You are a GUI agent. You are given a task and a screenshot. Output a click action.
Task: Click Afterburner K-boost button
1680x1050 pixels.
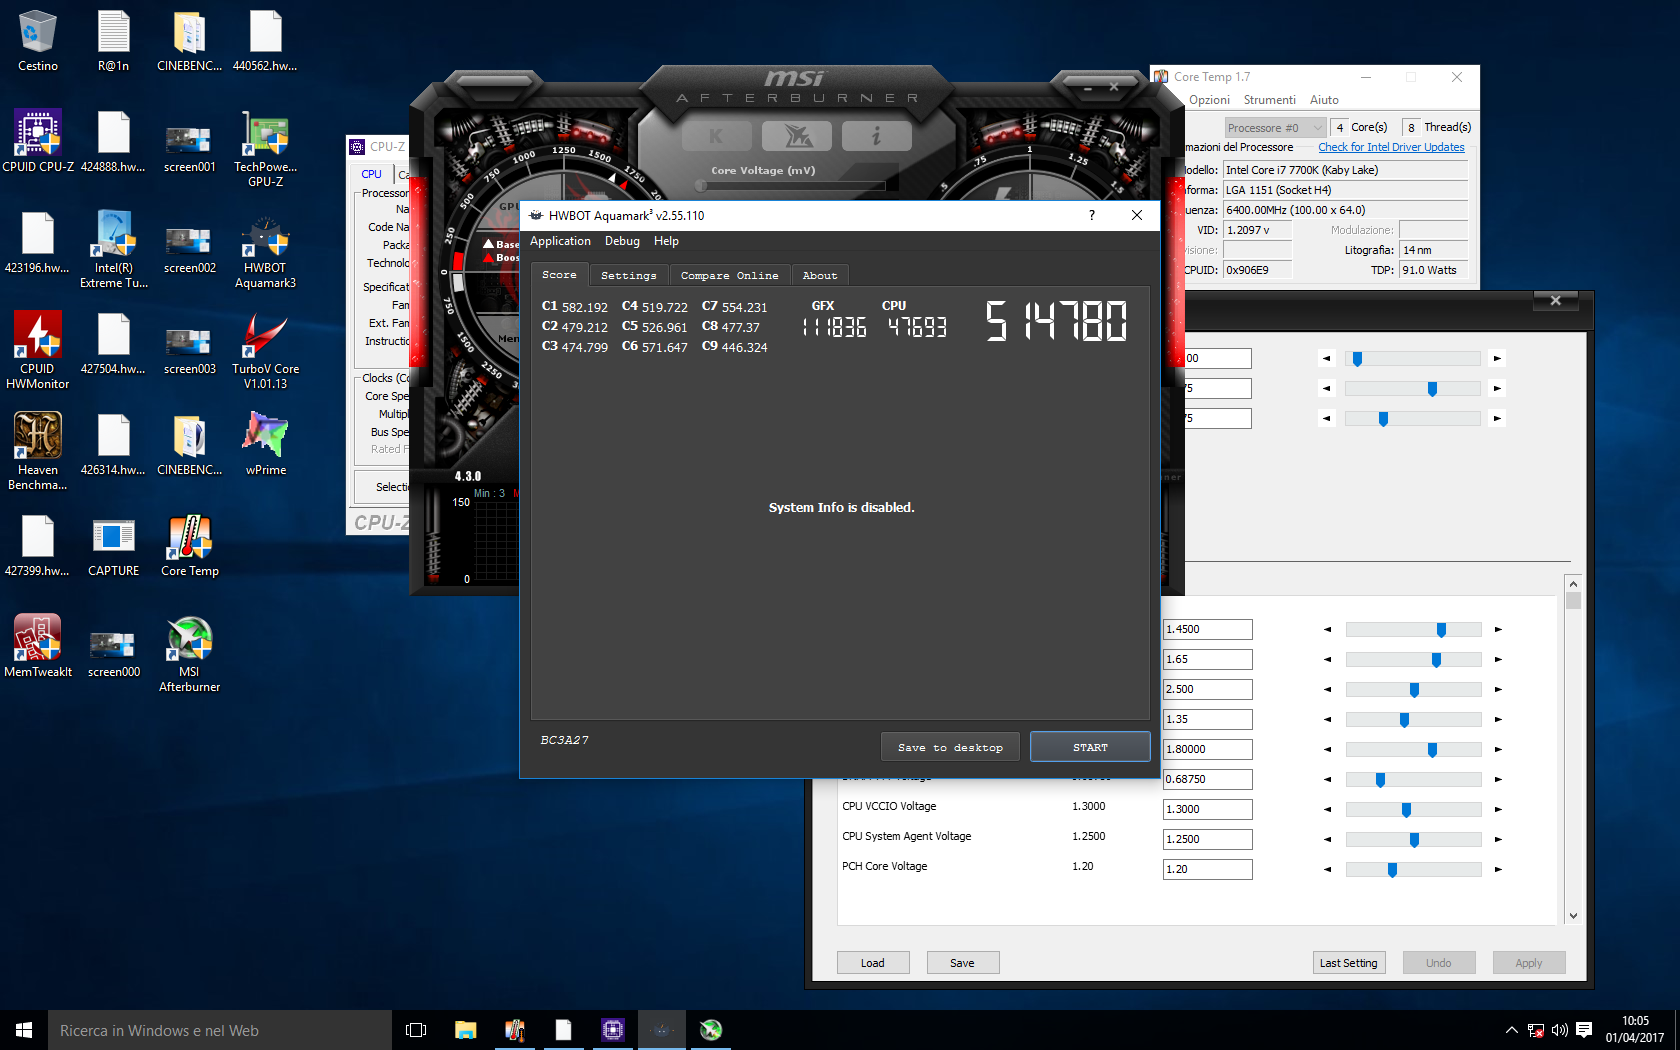coord(716,136)
